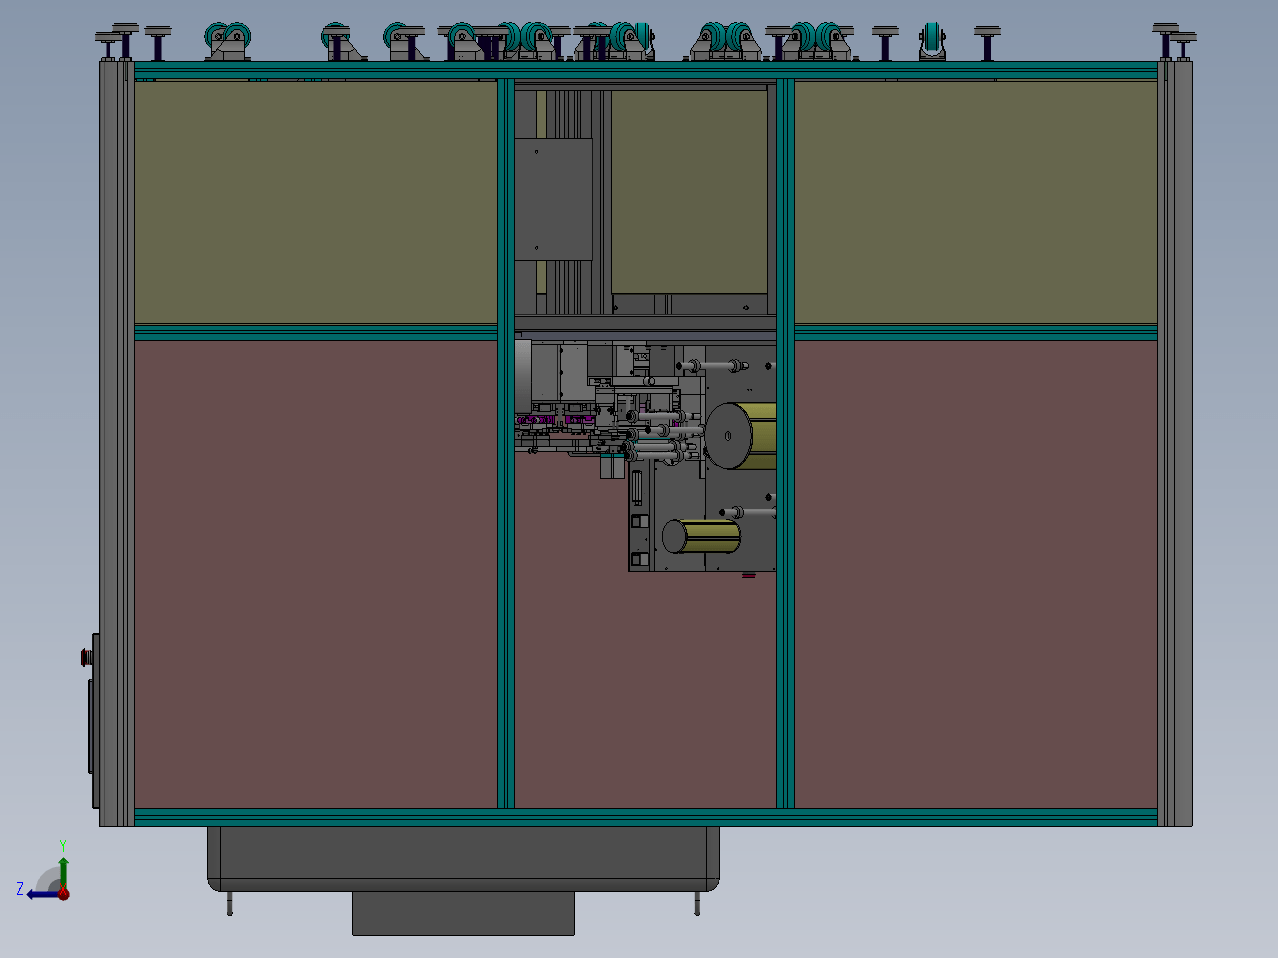Select the upper-right olive enclosure panel
1278x958 pixels.
tap(976, 203)
